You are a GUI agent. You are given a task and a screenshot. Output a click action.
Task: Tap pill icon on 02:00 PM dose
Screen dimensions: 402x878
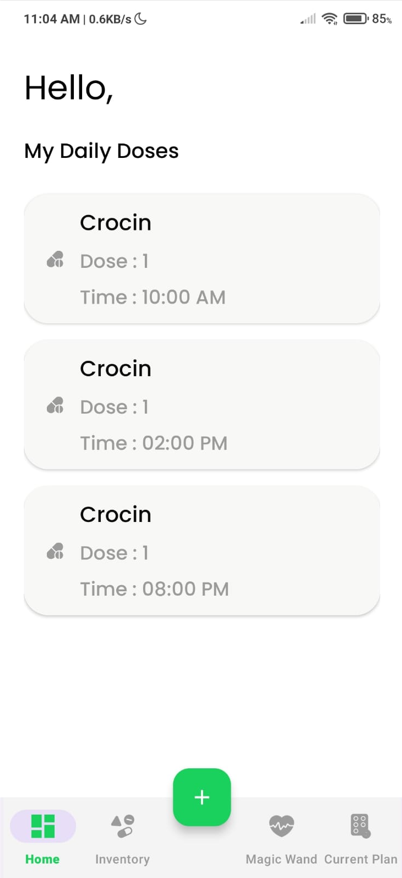coord(55,405)
